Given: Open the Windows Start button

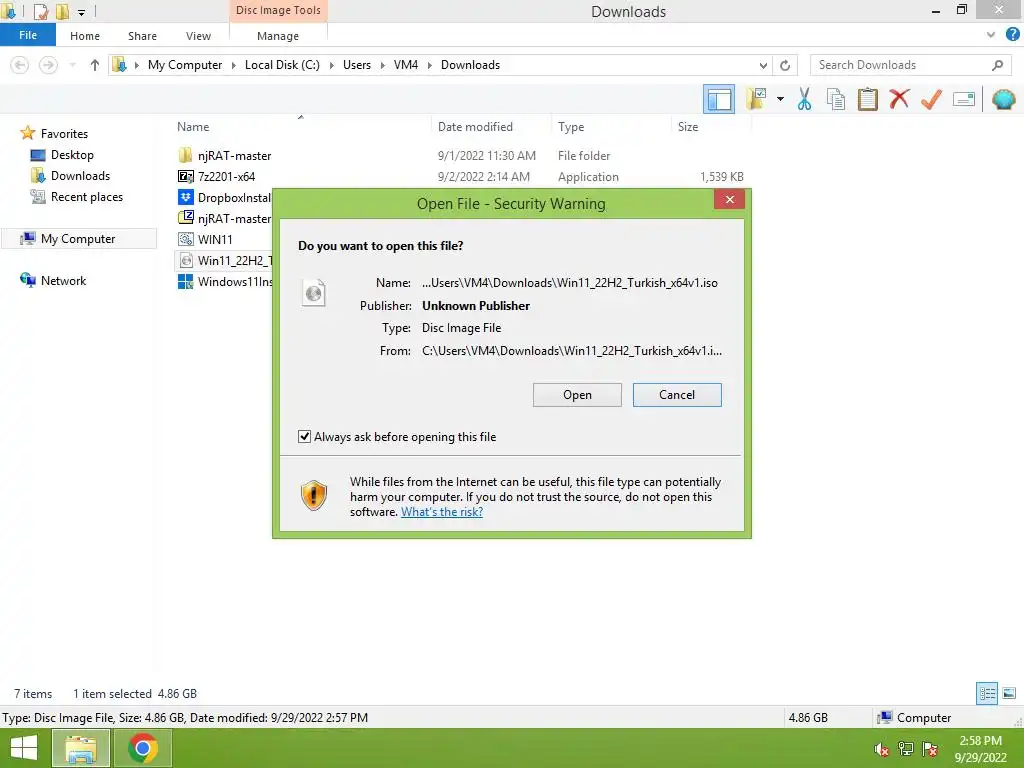Looking at the screenshot, I should click(x=24, y=748).
